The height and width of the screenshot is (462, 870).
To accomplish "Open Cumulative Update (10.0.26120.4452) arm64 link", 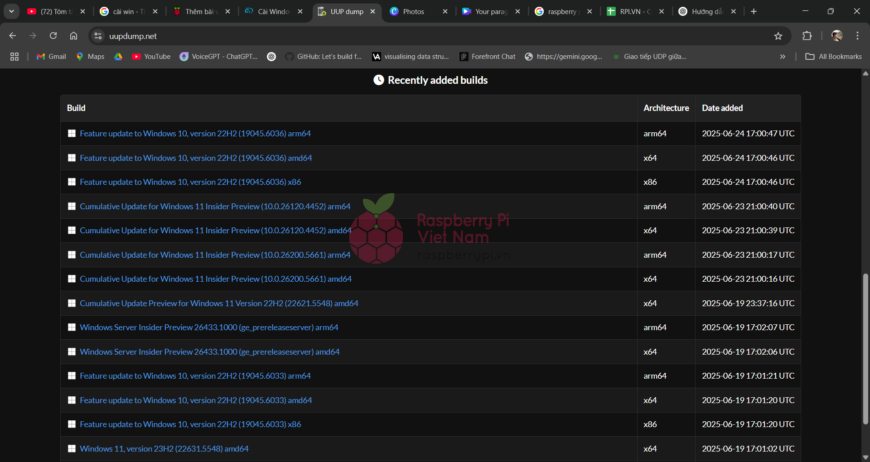I will click(x=215, y=206).
